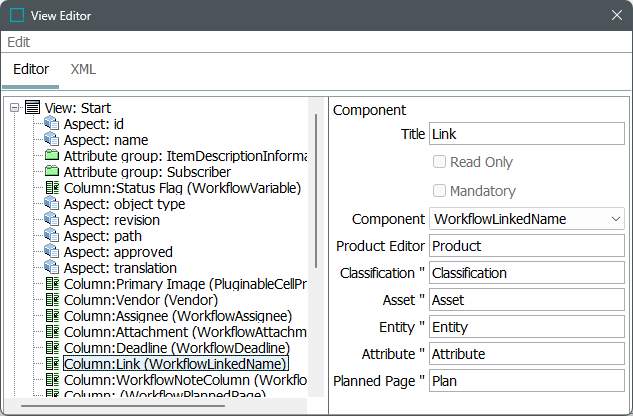
Task: Click the cube icon next to Aspect: revision
Action: (x=52, y=220)
